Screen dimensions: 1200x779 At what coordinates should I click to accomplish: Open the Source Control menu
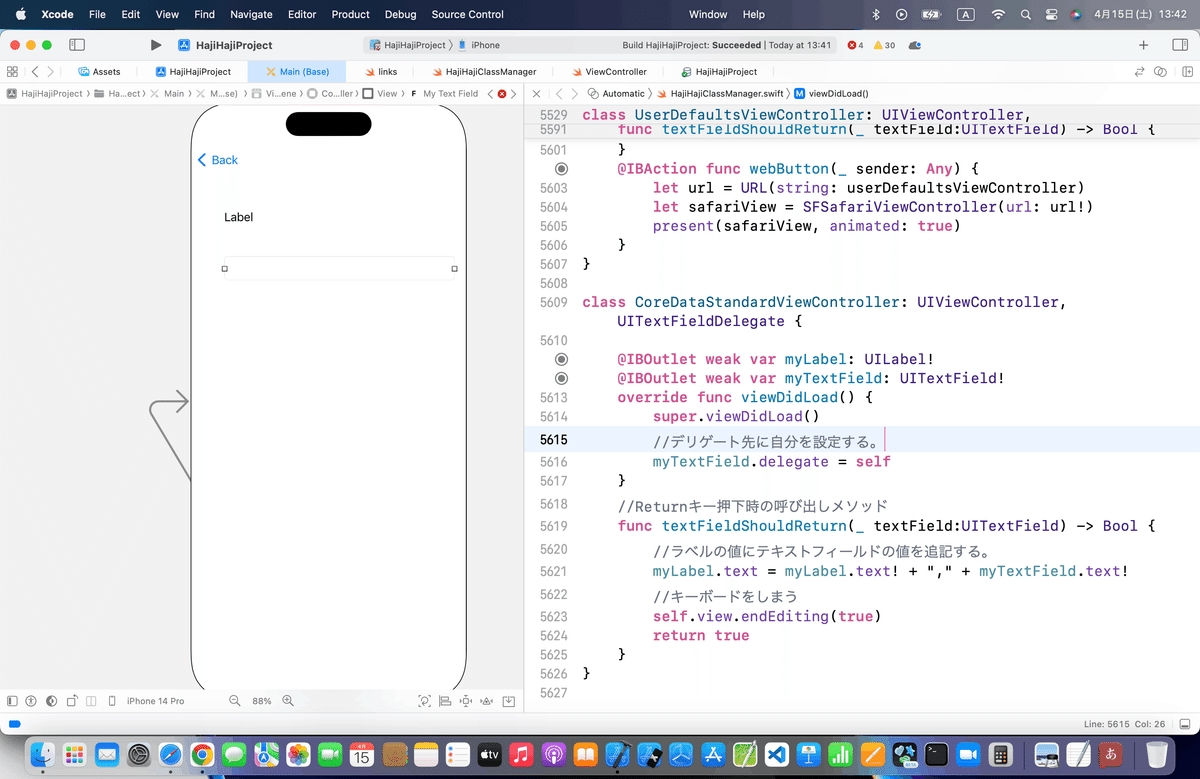pyautogui.click(x=468, y=14)
